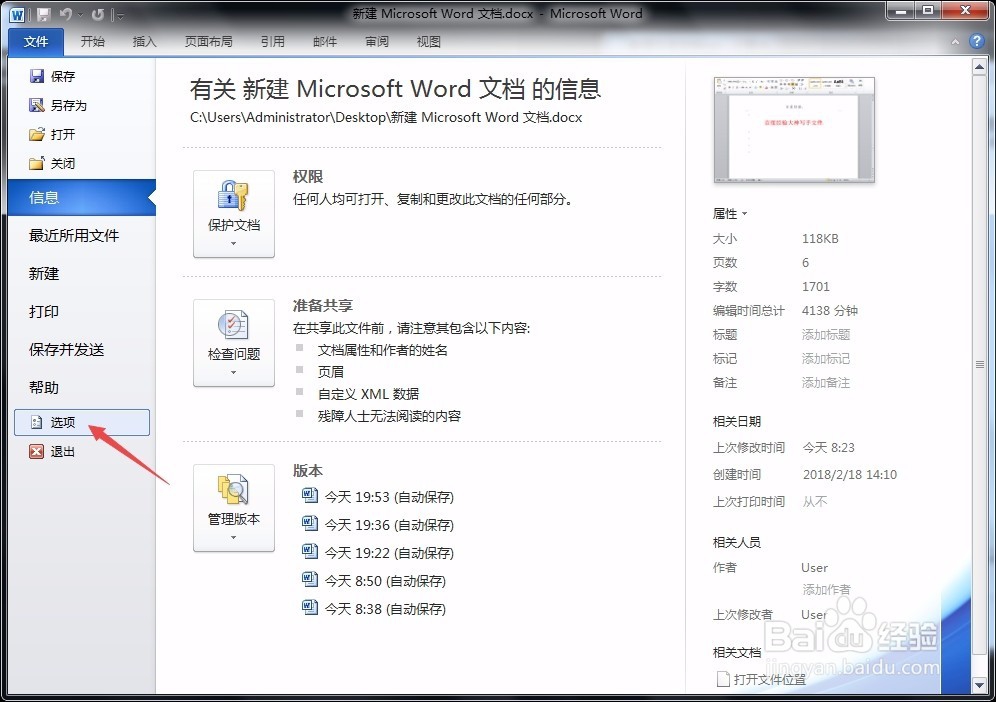Switch to the 引用 tab
Viewport: 996px width, 702px height.
click(273, 42)
